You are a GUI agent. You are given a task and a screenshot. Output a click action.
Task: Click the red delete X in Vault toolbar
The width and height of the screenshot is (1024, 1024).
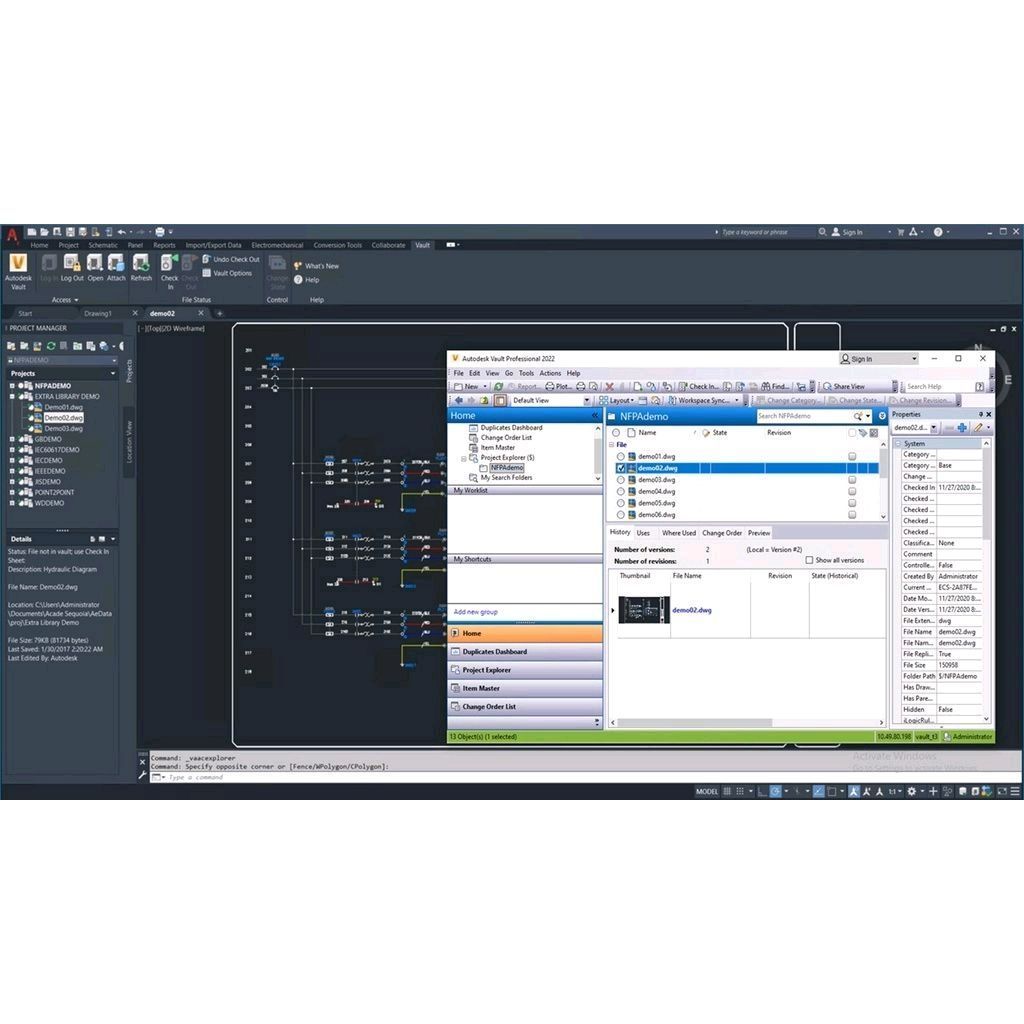pyautogui.click(x=609, y=387)
